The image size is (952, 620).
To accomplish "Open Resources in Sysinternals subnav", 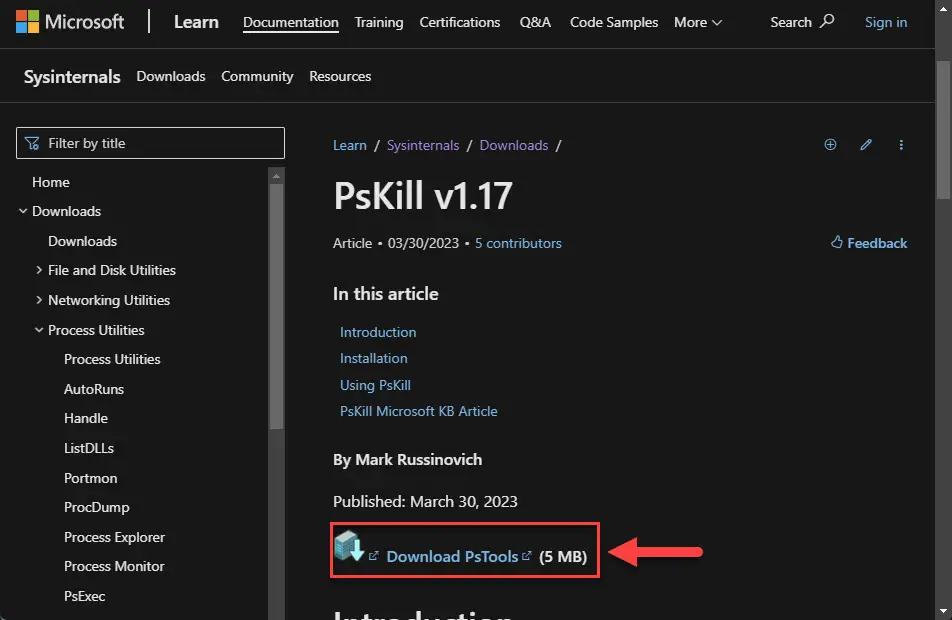I will (x=340, y=77).
